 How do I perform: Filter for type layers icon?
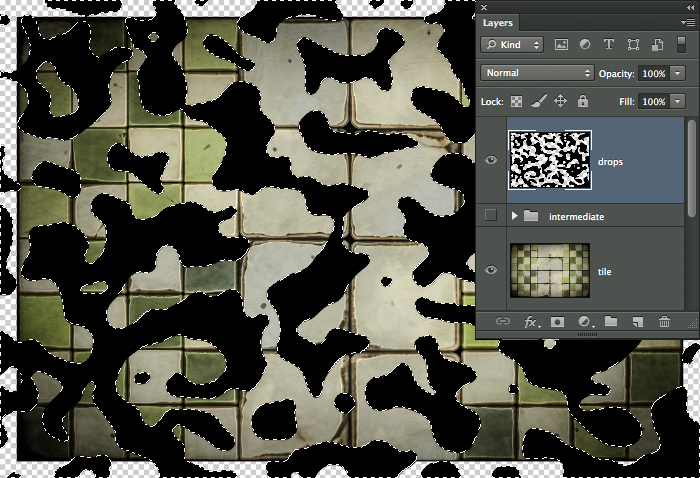(x=608, y=45)
